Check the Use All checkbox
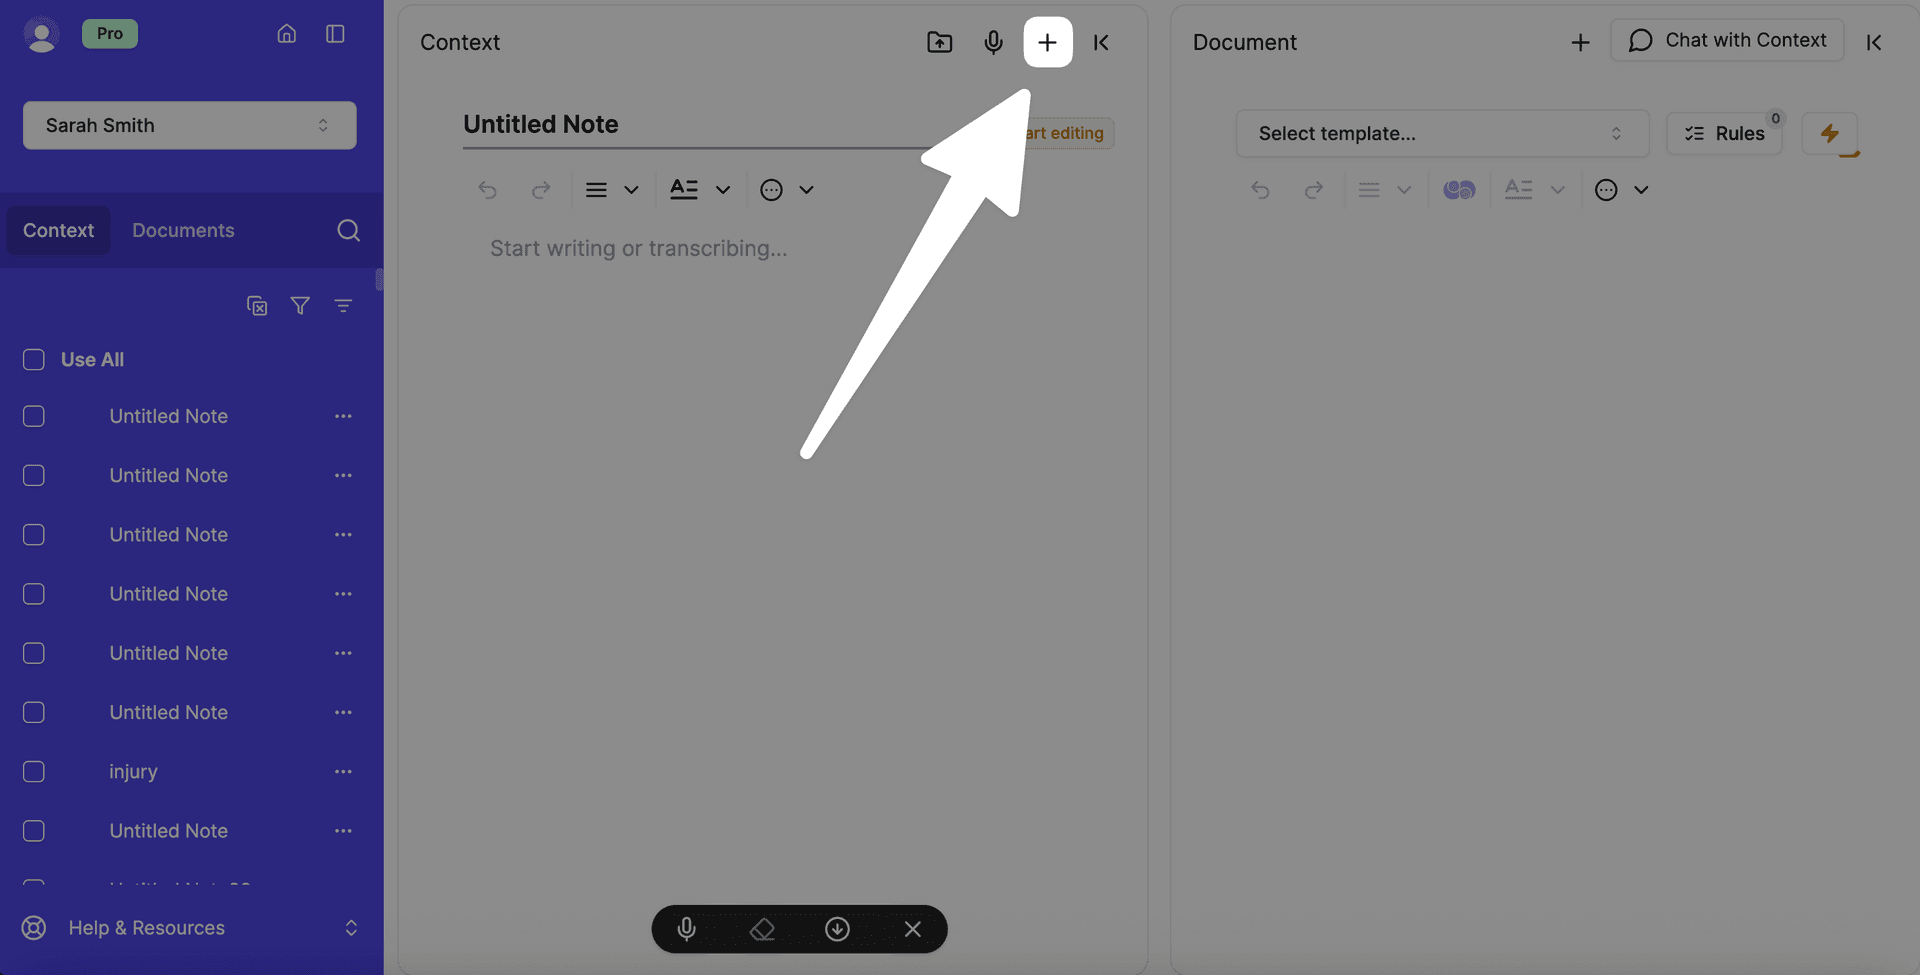The height and width of the screenshot is (975, 1920). pos(33,359)
